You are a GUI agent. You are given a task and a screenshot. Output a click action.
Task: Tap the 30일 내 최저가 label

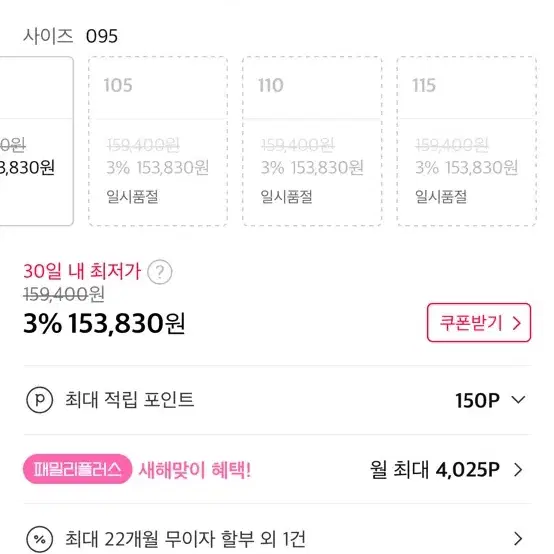(82, 271)
